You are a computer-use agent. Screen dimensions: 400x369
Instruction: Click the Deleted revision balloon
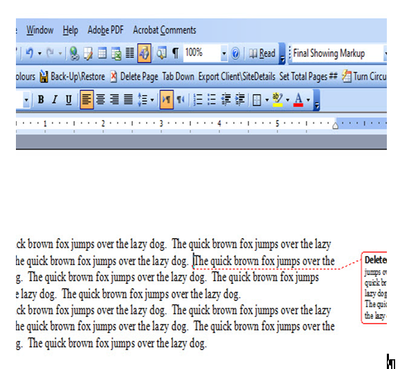click(x=374, y=288)
